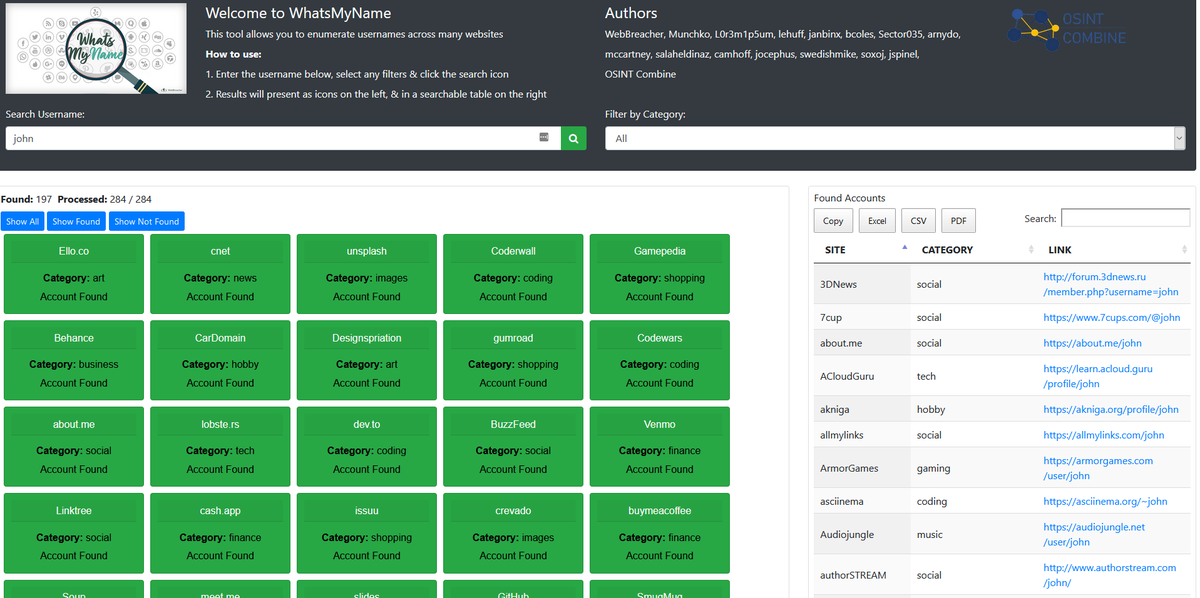Click the Copy export button
The width and height of the screenshot is (1200, 598).
click(833, 221)
